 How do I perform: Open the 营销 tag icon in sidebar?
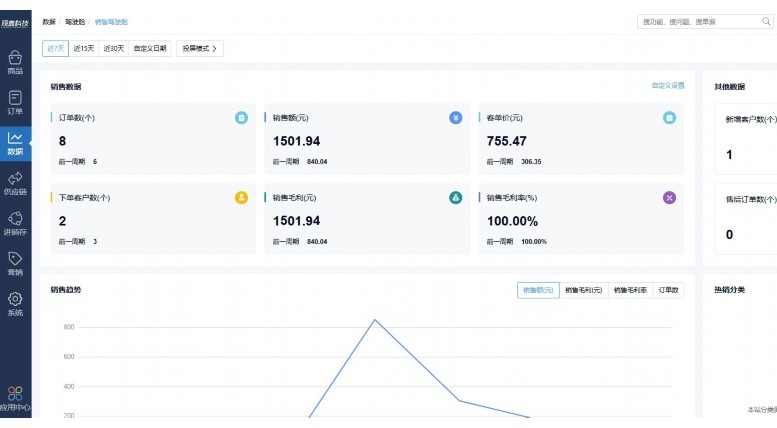pos(15,263)
